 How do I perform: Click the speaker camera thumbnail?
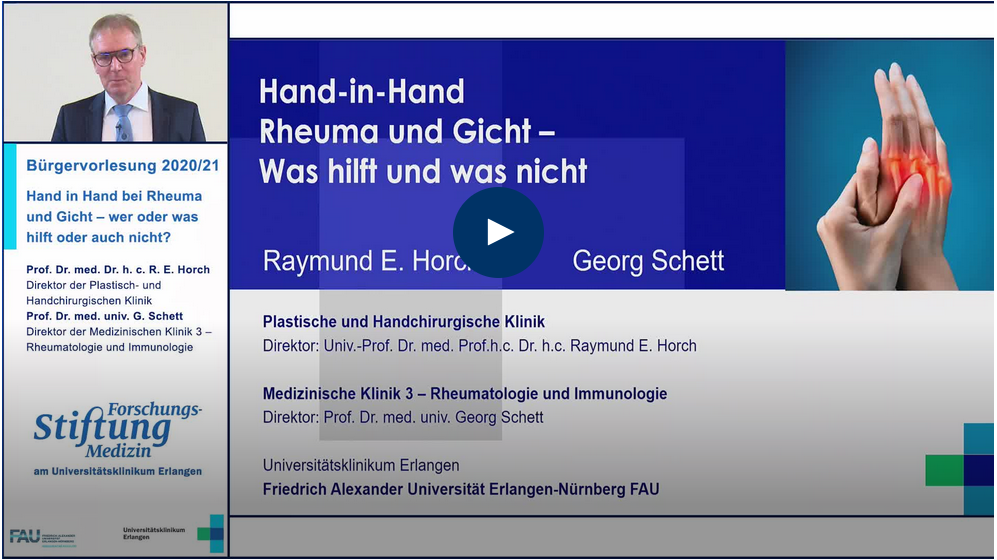click(115, 73)
